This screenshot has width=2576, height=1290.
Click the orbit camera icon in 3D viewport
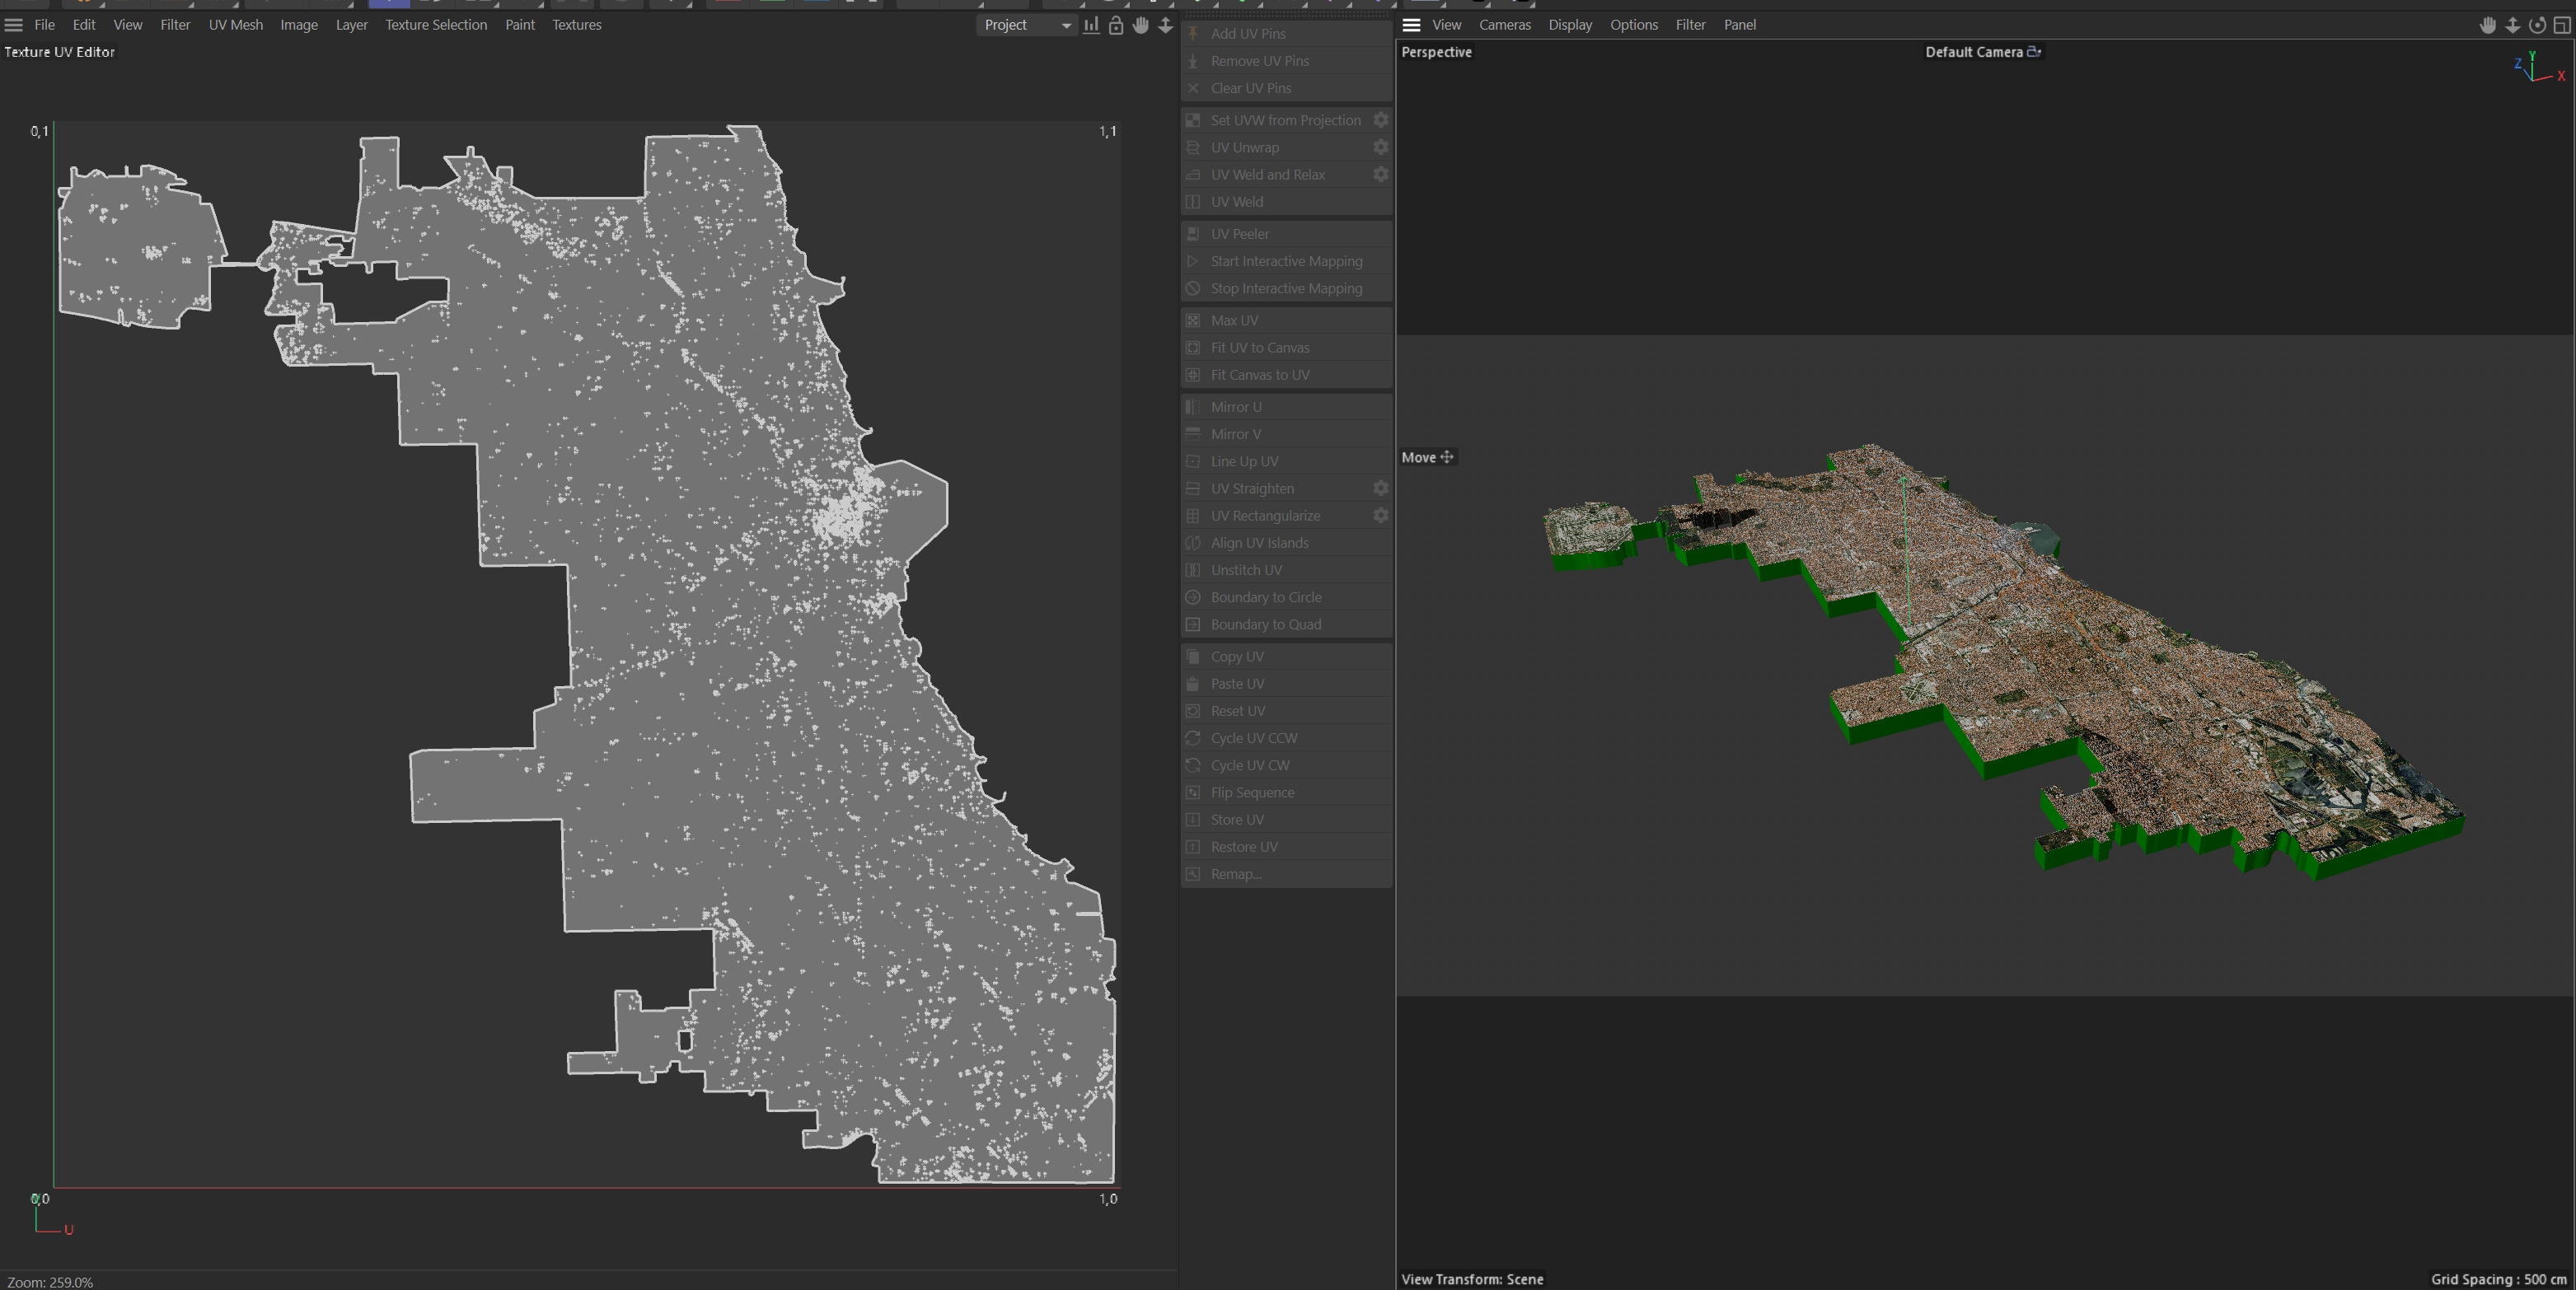[x=2537, y=25]
